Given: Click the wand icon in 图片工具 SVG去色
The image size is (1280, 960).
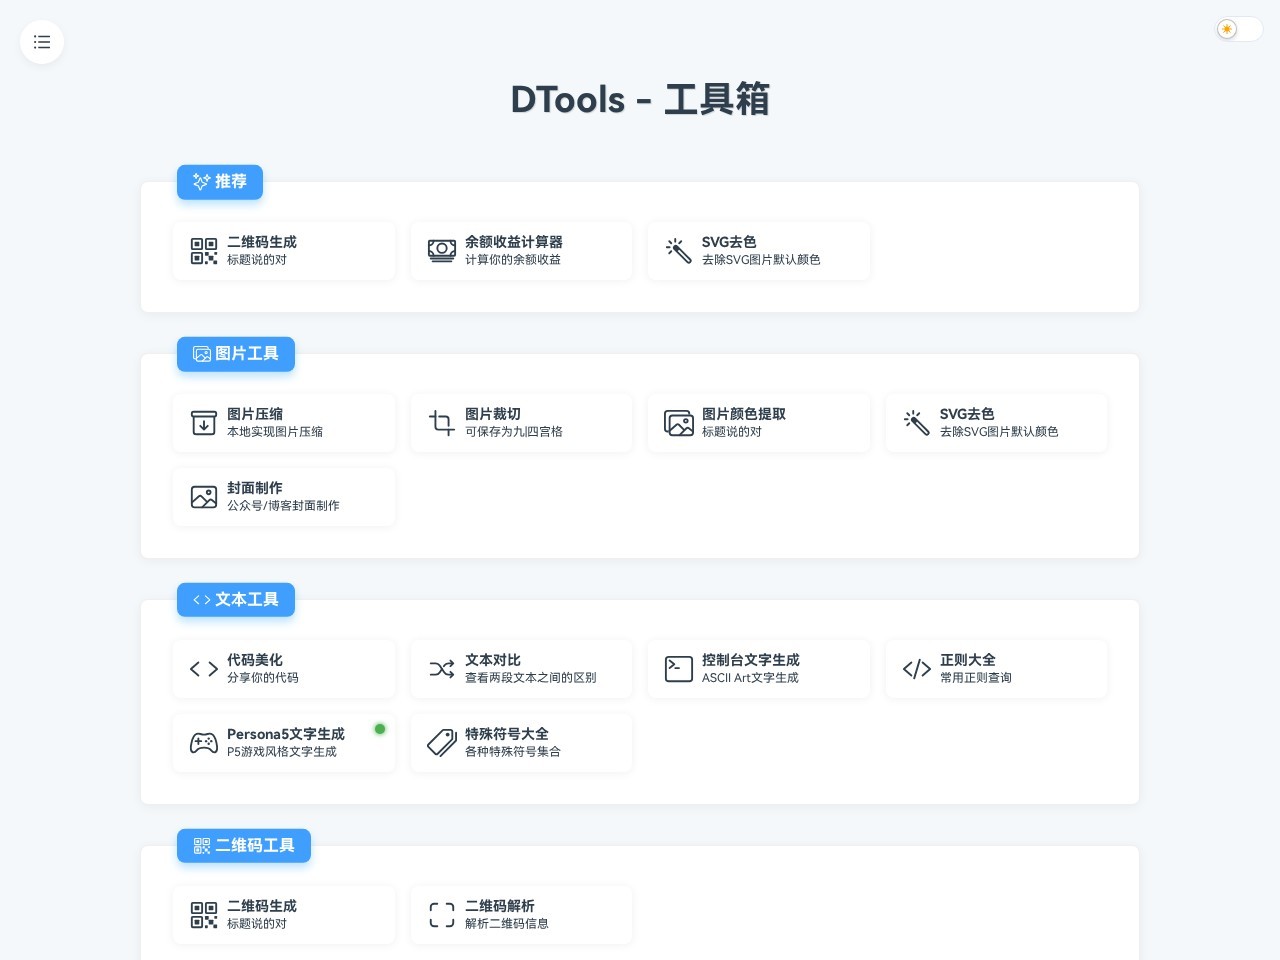Looking at the screenshot, I should [x=917, y=423].
